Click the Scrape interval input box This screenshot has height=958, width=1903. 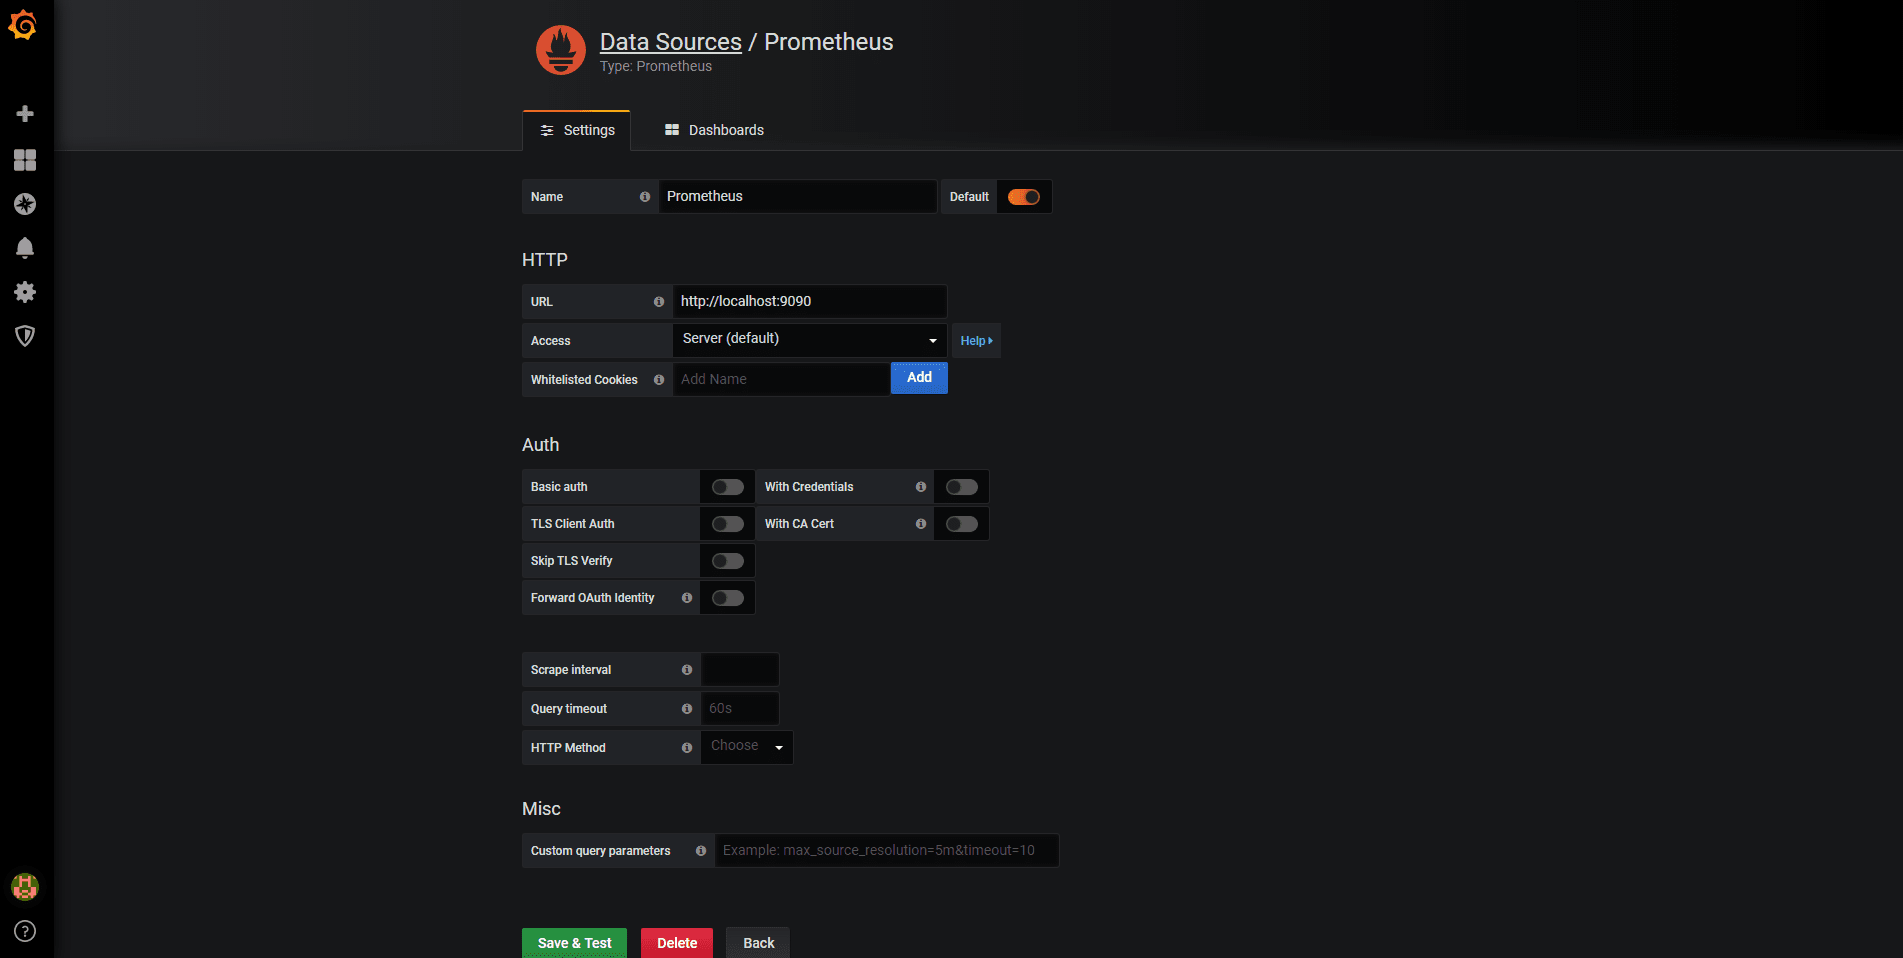coord(740,669)
